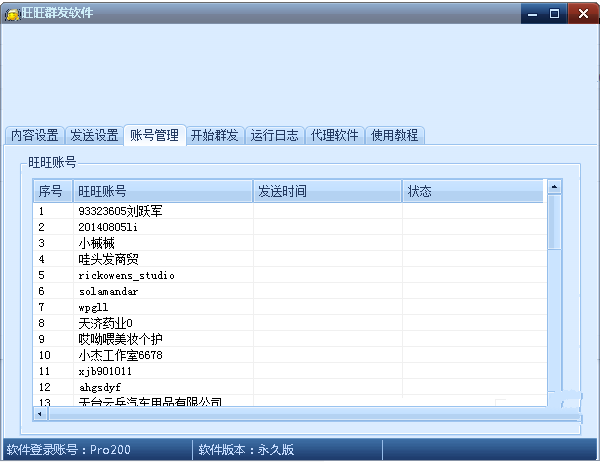Click the 状态 column header
The width and height of the screenshot is (600, 462).
(473, 191)
